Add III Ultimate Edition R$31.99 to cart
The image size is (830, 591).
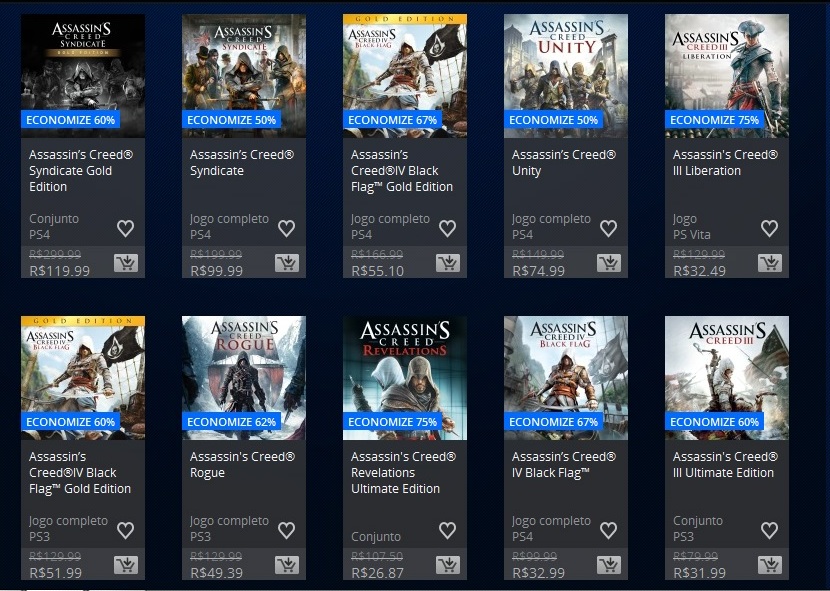click(x=770, y=565)
